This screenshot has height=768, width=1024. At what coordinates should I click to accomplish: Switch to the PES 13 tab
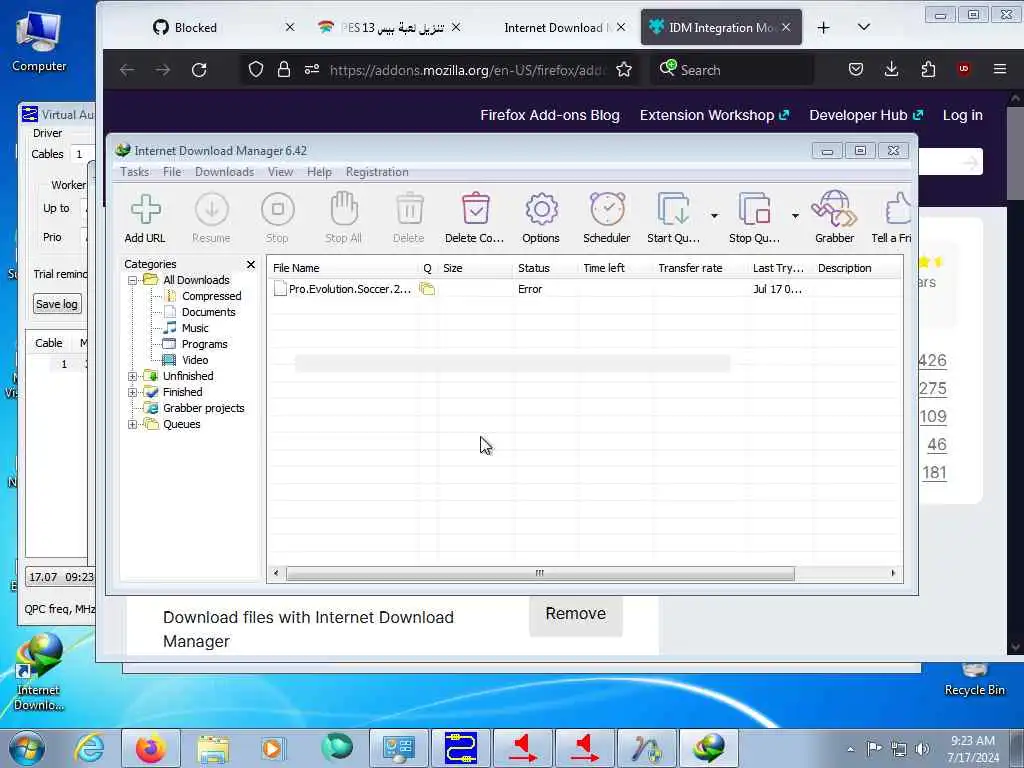392,27
